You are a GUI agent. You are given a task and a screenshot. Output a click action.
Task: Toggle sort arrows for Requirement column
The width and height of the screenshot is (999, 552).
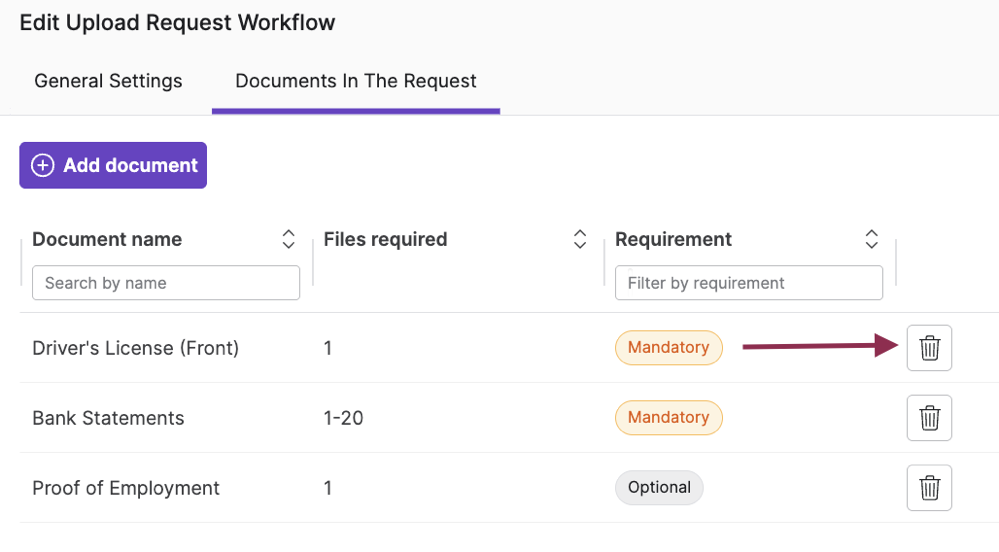871,239
